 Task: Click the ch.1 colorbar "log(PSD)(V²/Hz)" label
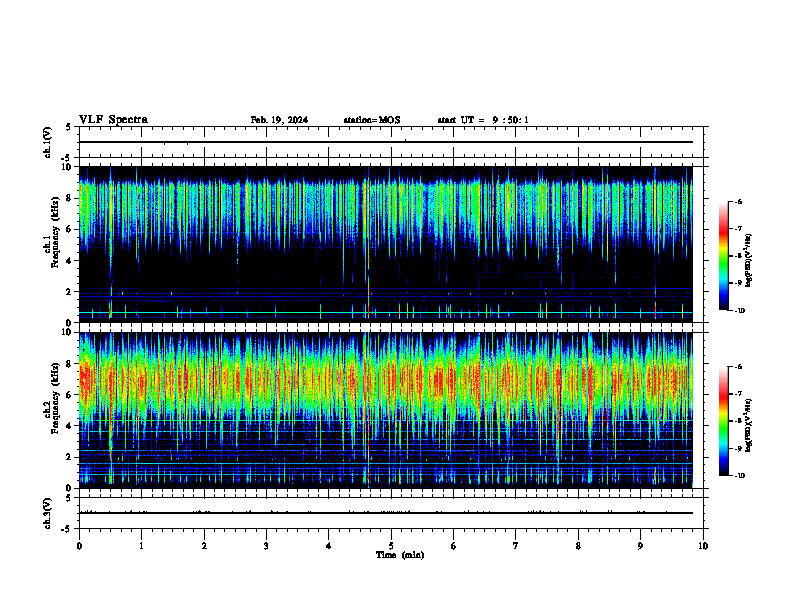coord(749,261)
